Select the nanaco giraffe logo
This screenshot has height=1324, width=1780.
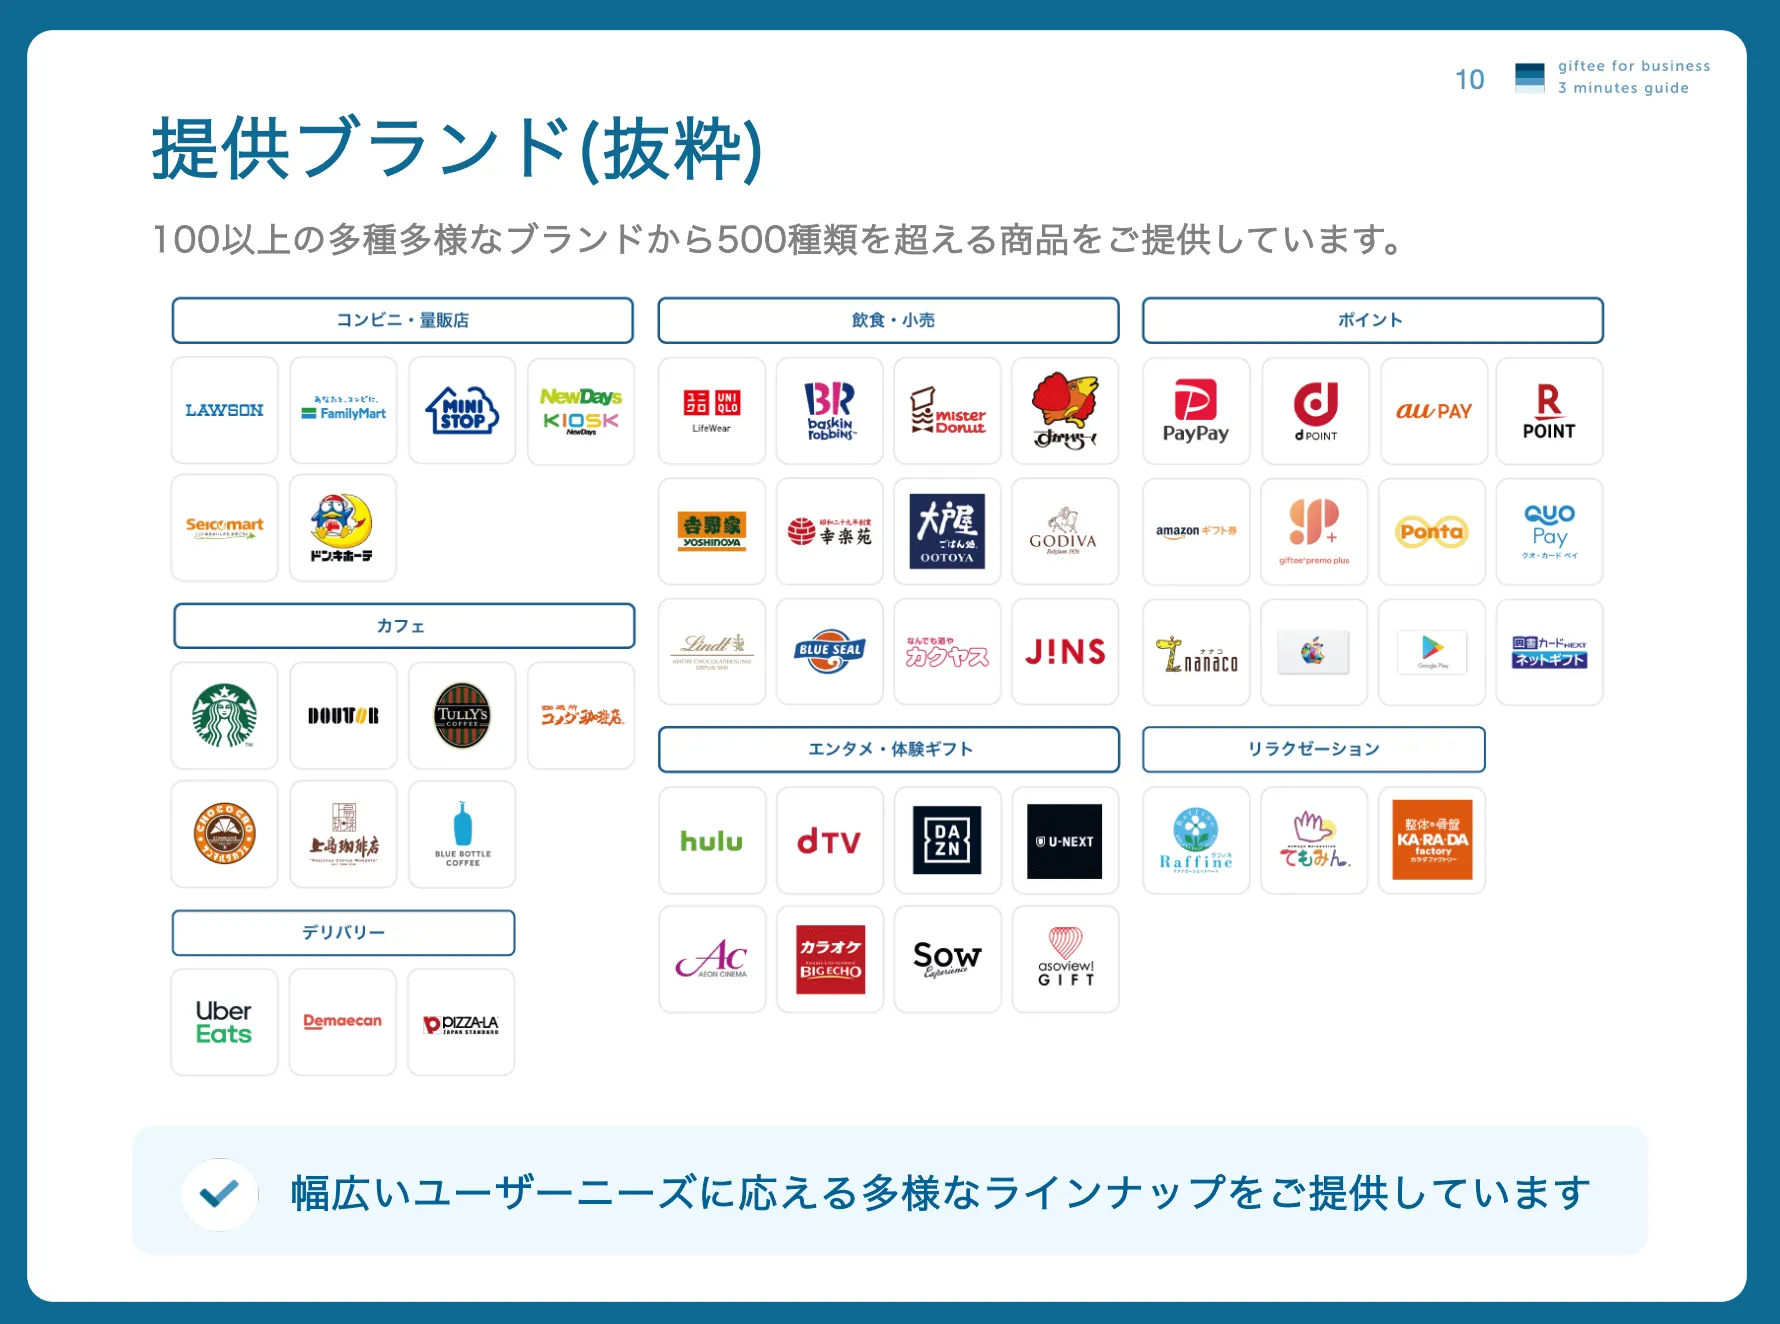[x=1196, y=654]
